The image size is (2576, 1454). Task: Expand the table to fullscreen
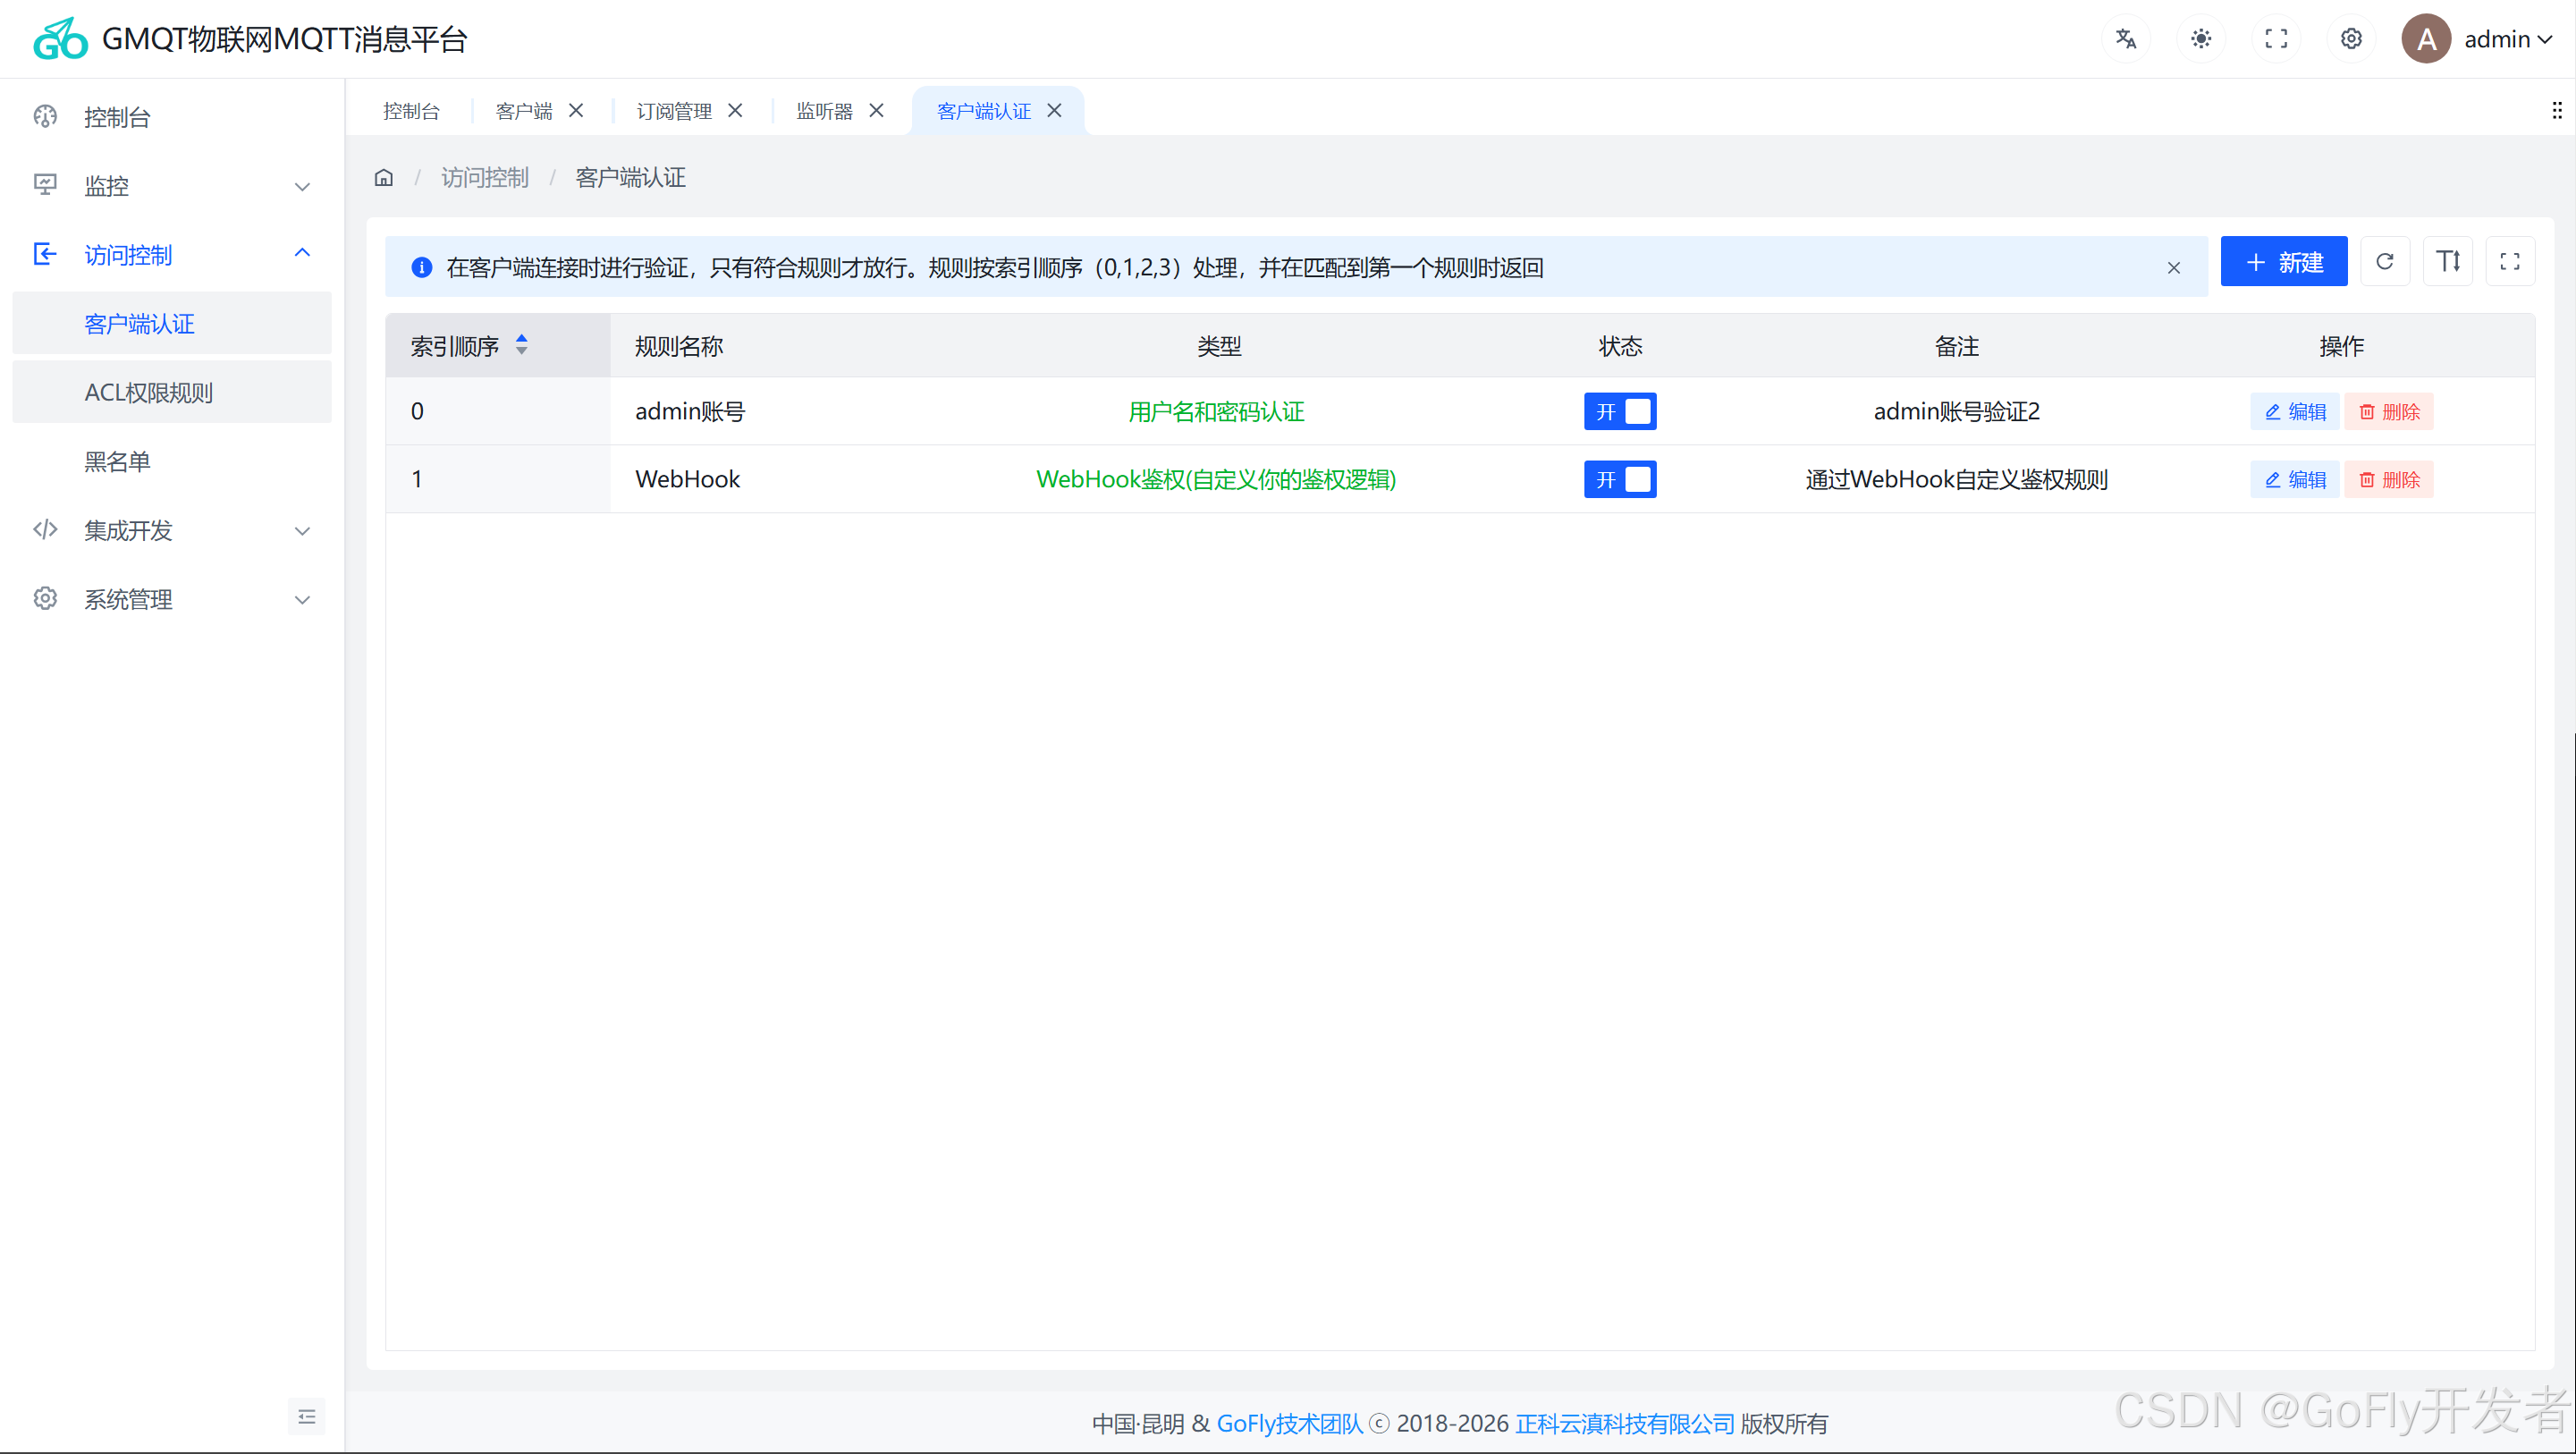tap(2510, 262)
